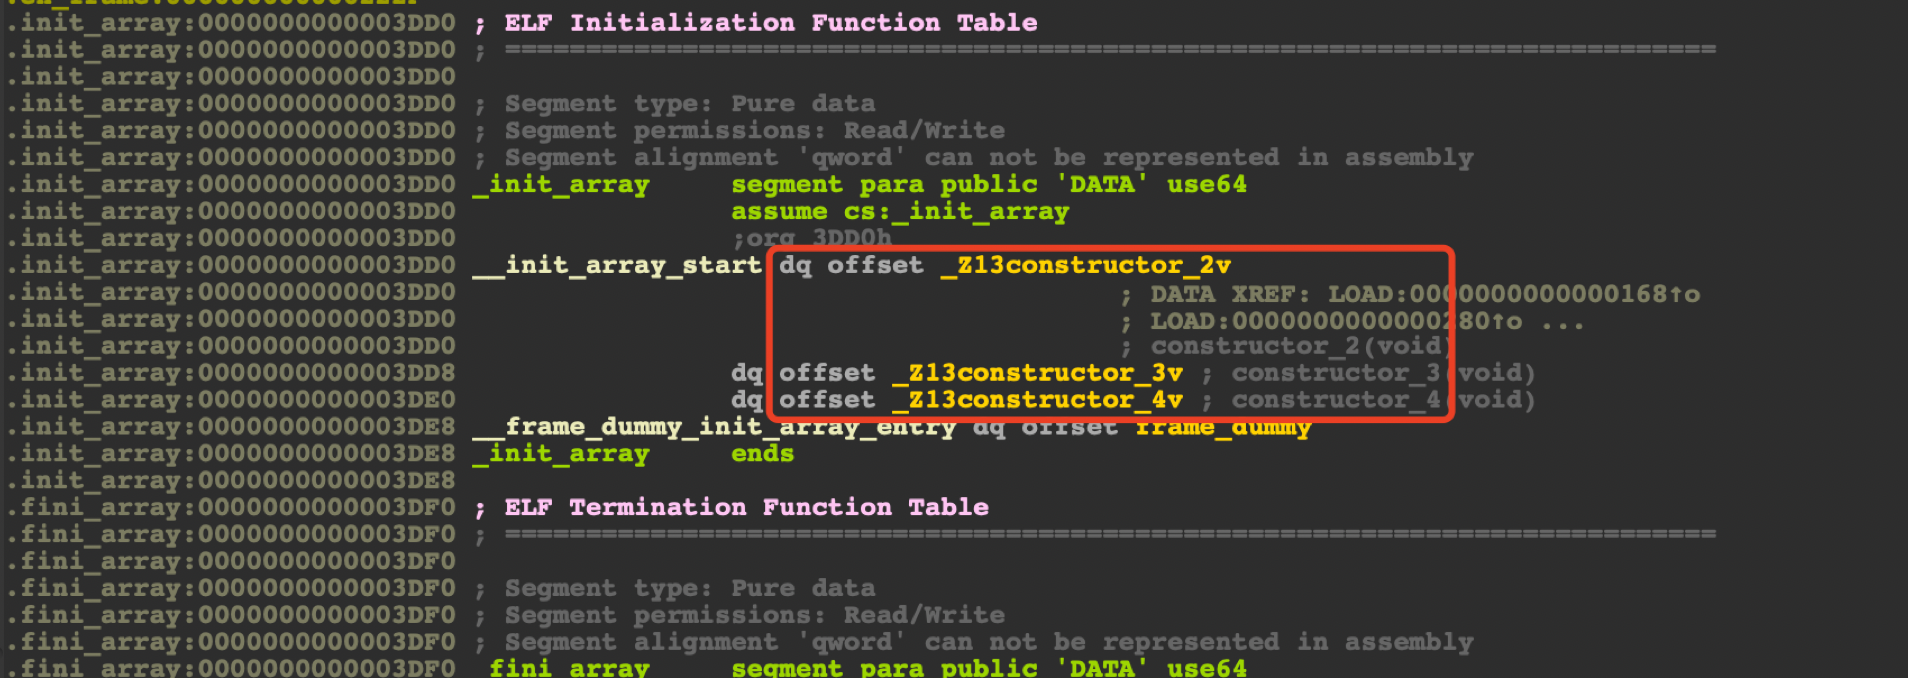Select the address .init_array:0000000000003DE0

pos(231,400)
